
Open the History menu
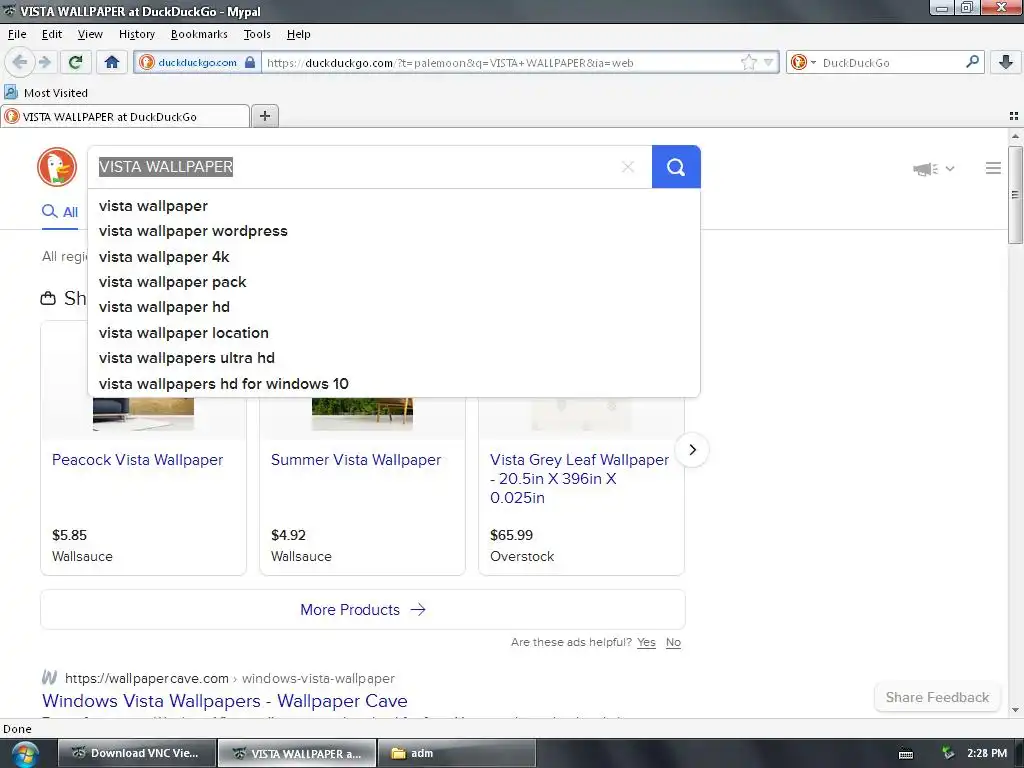point(136,34)
